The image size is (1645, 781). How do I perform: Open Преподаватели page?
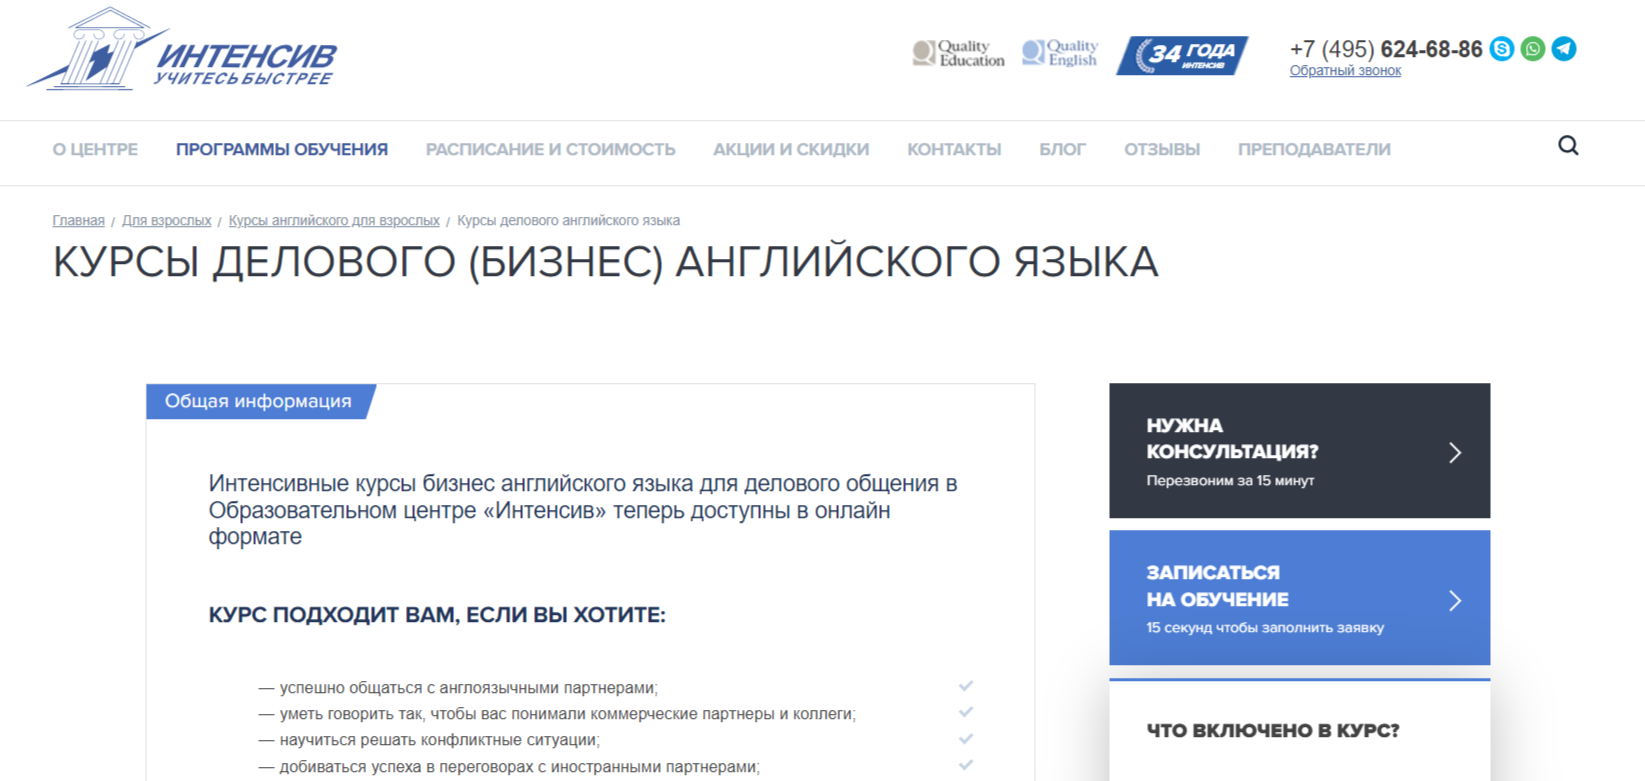[x=1314, y=149]
